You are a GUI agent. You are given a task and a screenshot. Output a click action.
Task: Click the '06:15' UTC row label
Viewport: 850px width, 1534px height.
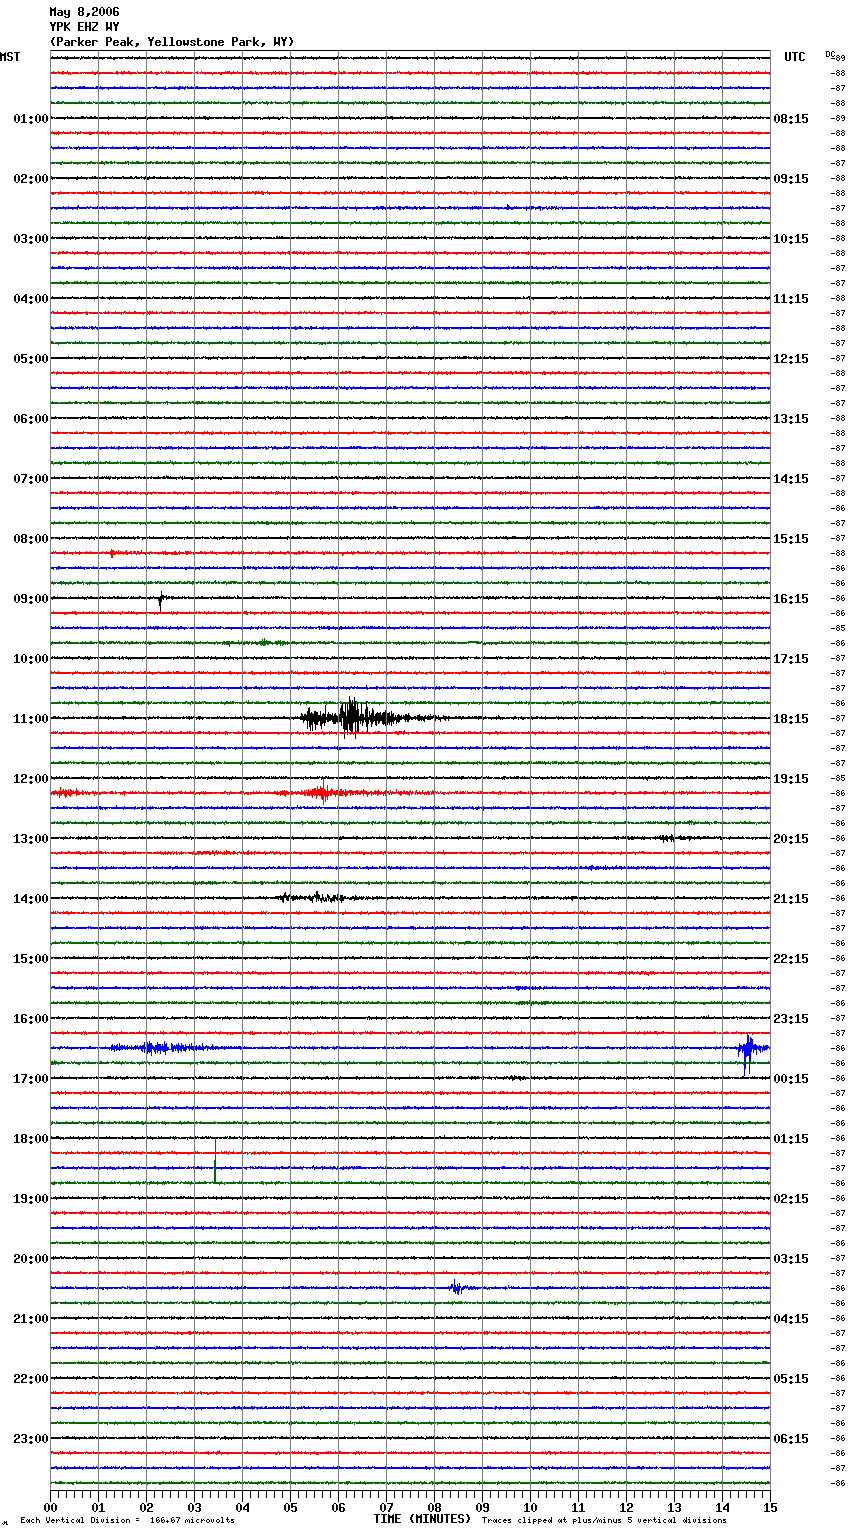coord(791,1439)
